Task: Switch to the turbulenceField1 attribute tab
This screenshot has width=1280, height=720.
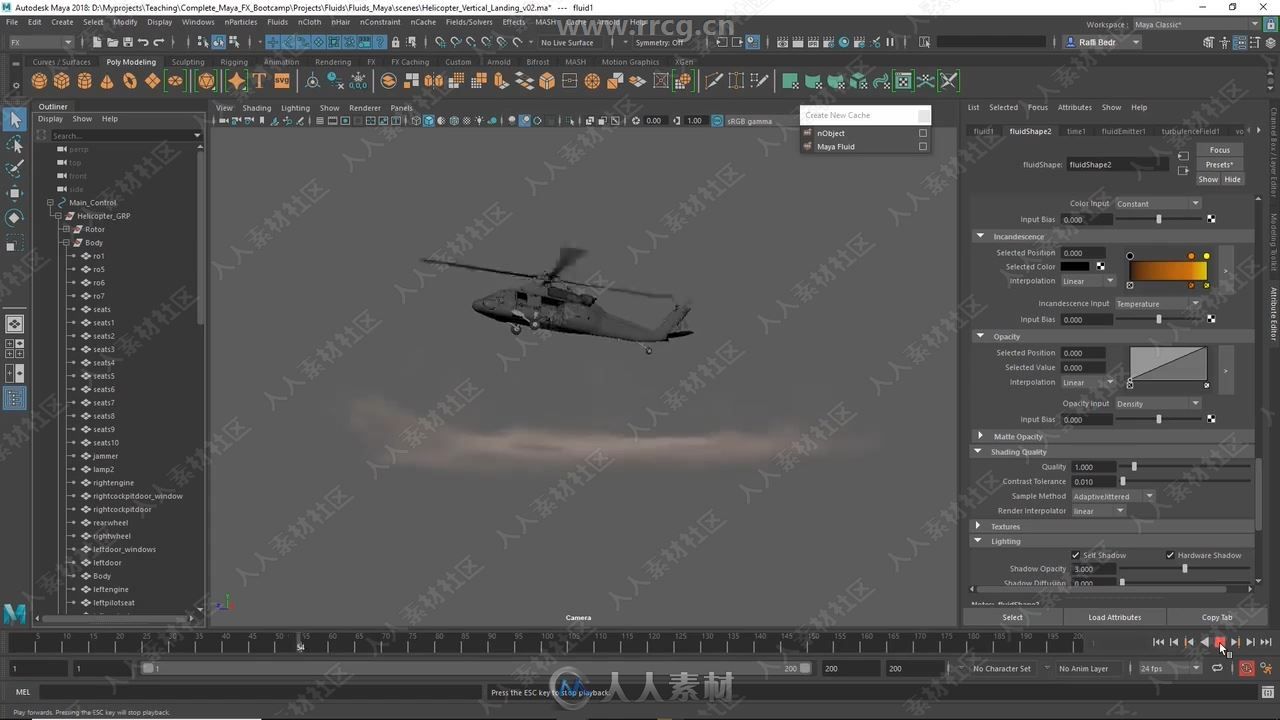Action: pos(1189,131)
